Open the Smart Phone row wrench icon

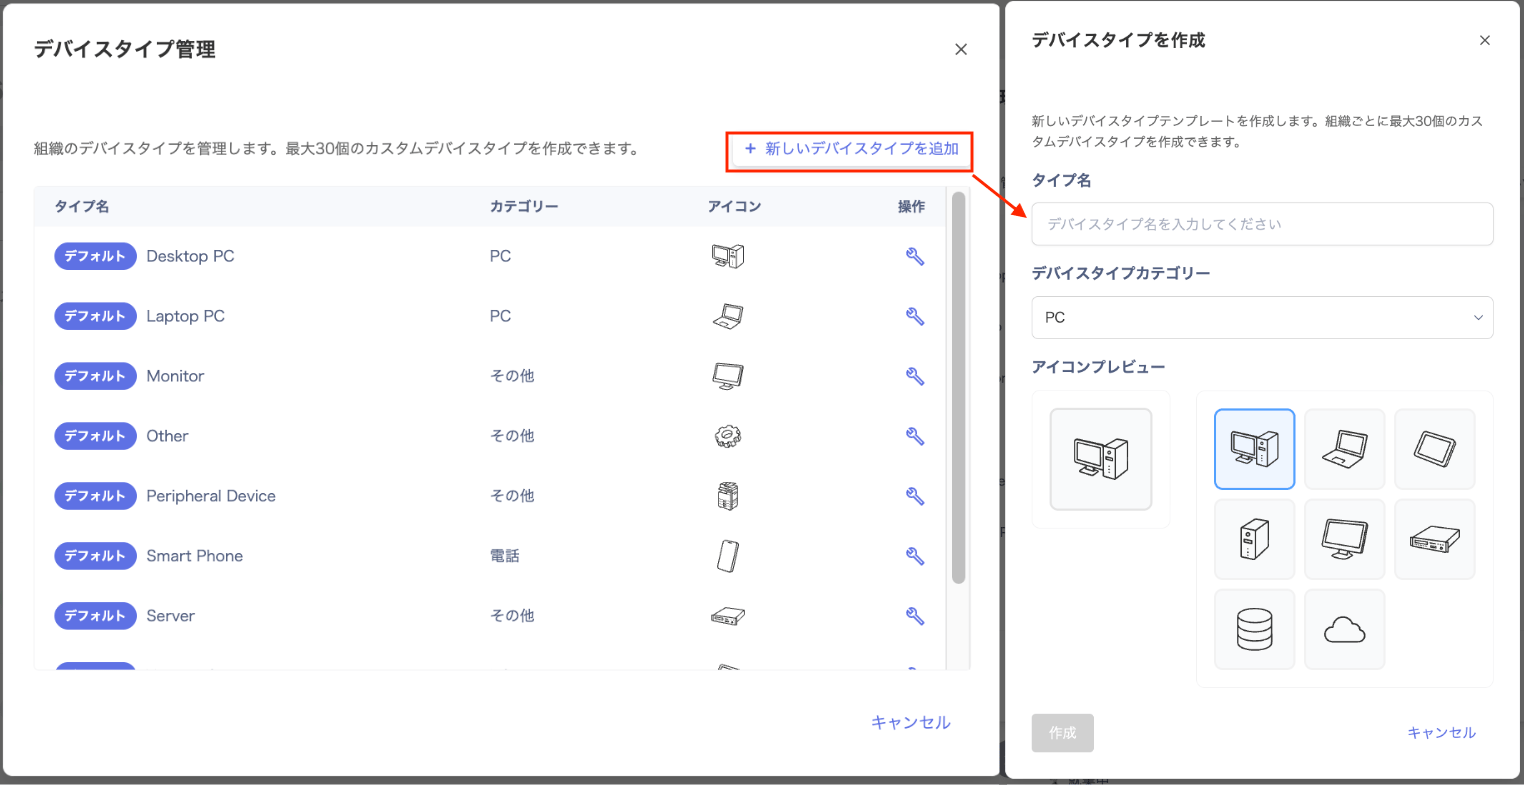click(914, 556)
